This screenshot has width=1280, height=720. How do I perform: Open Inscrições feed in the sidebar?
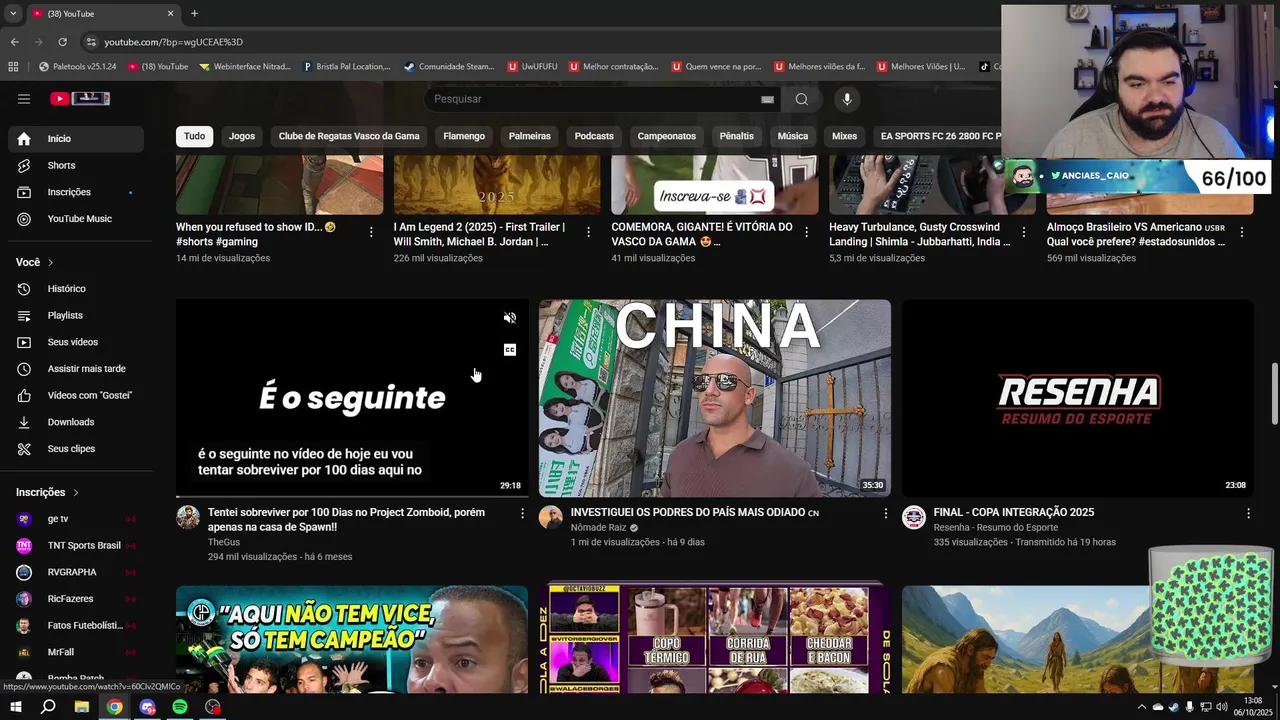[76, 192]
